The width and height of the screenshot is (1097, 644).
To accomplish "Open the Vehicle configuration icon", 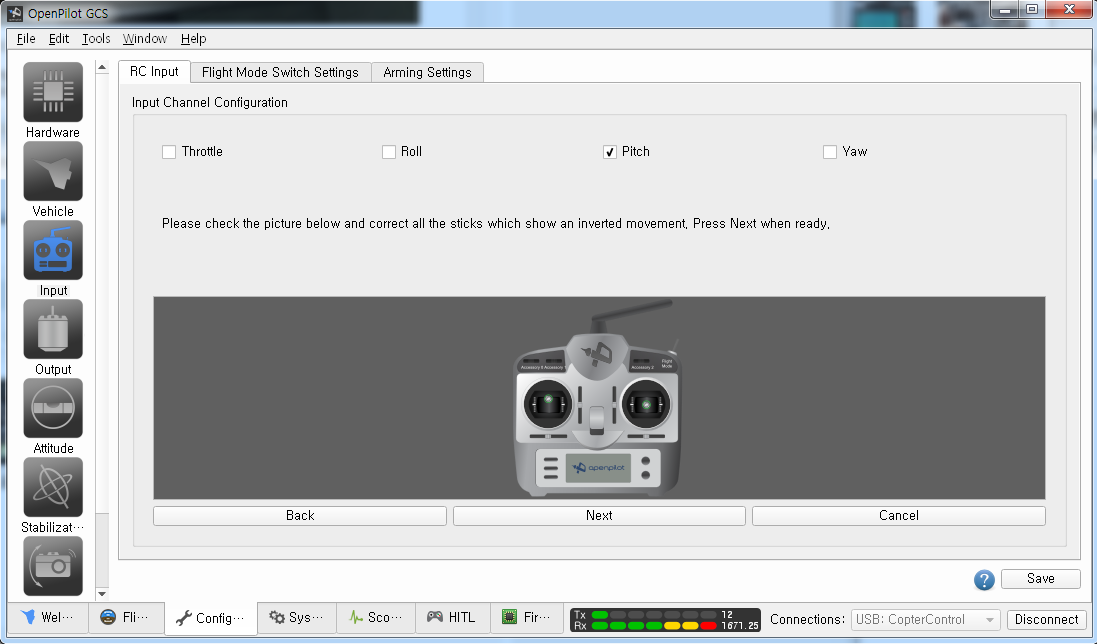I will (x=53, y=171).
